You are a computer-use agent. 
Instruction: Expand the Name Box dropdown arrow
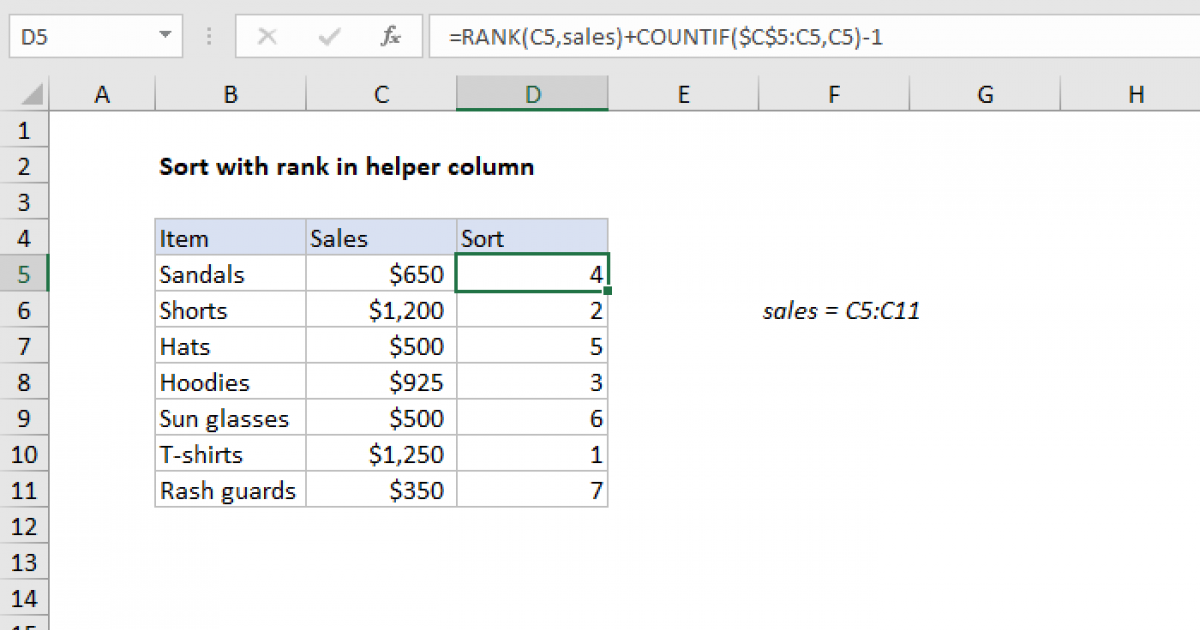[164, 38]
